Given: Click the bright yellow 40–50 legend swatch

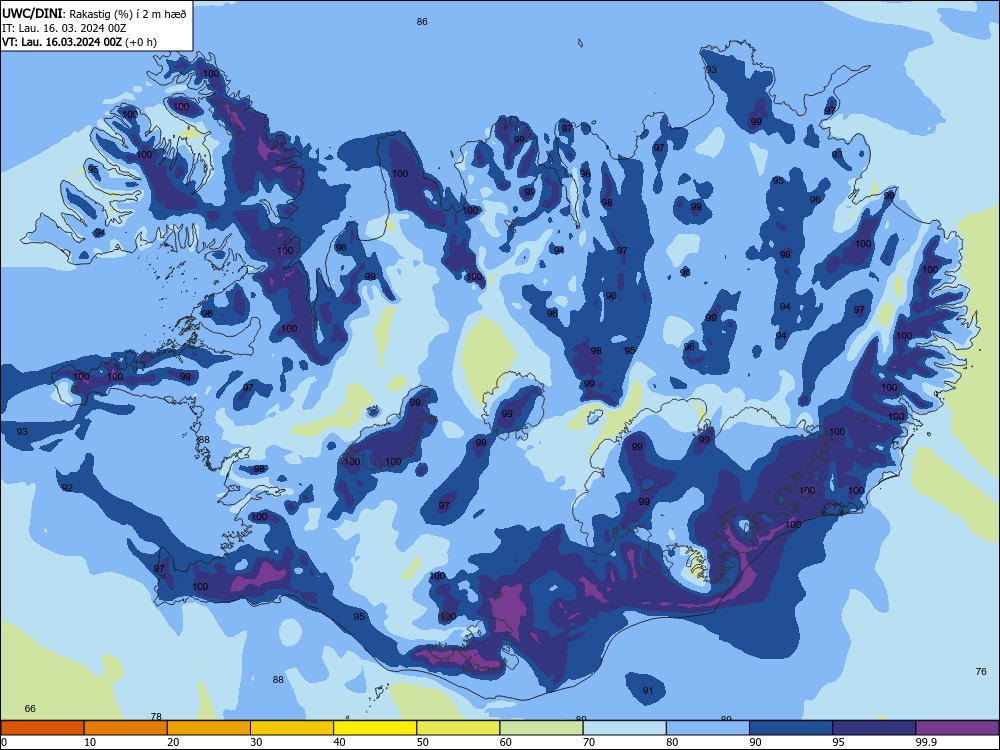Looking at the screenshot, I should click(x=375, y=728).
